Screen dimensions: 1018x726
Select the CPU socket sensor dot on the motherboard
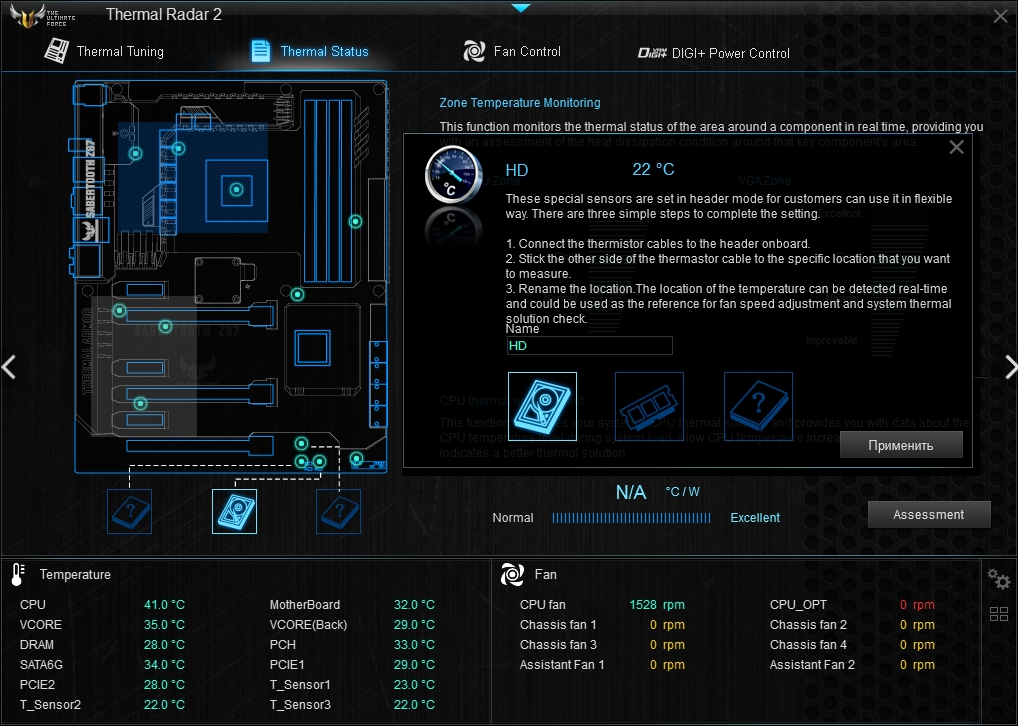pos(236,190)
